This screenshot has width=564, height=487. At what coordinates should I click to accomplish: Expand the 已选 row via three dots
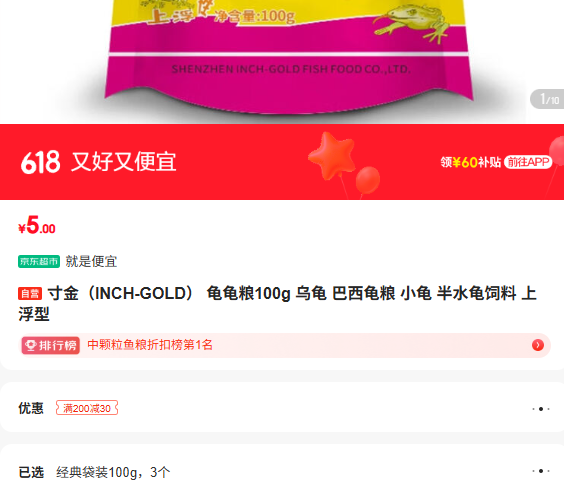pyautogui.click(x=541, y=471)
